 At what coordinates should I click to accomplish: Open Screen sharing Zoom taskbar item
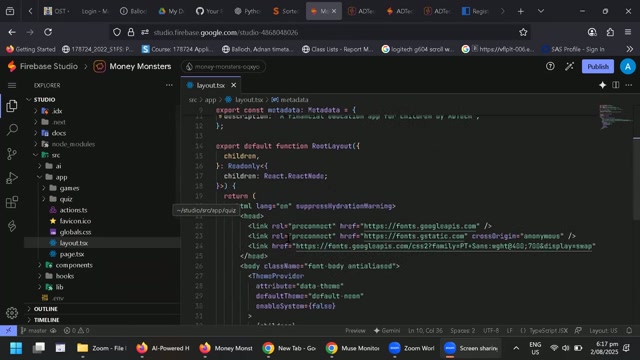(471, 348)
